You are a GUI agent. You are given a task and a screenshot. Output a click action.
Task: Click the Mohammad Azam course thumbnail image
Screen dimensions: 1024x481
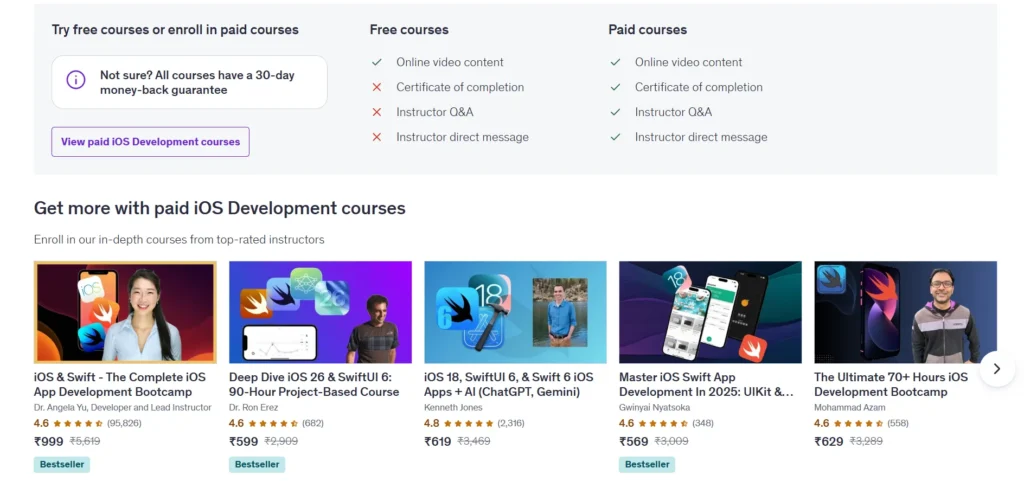905,312
